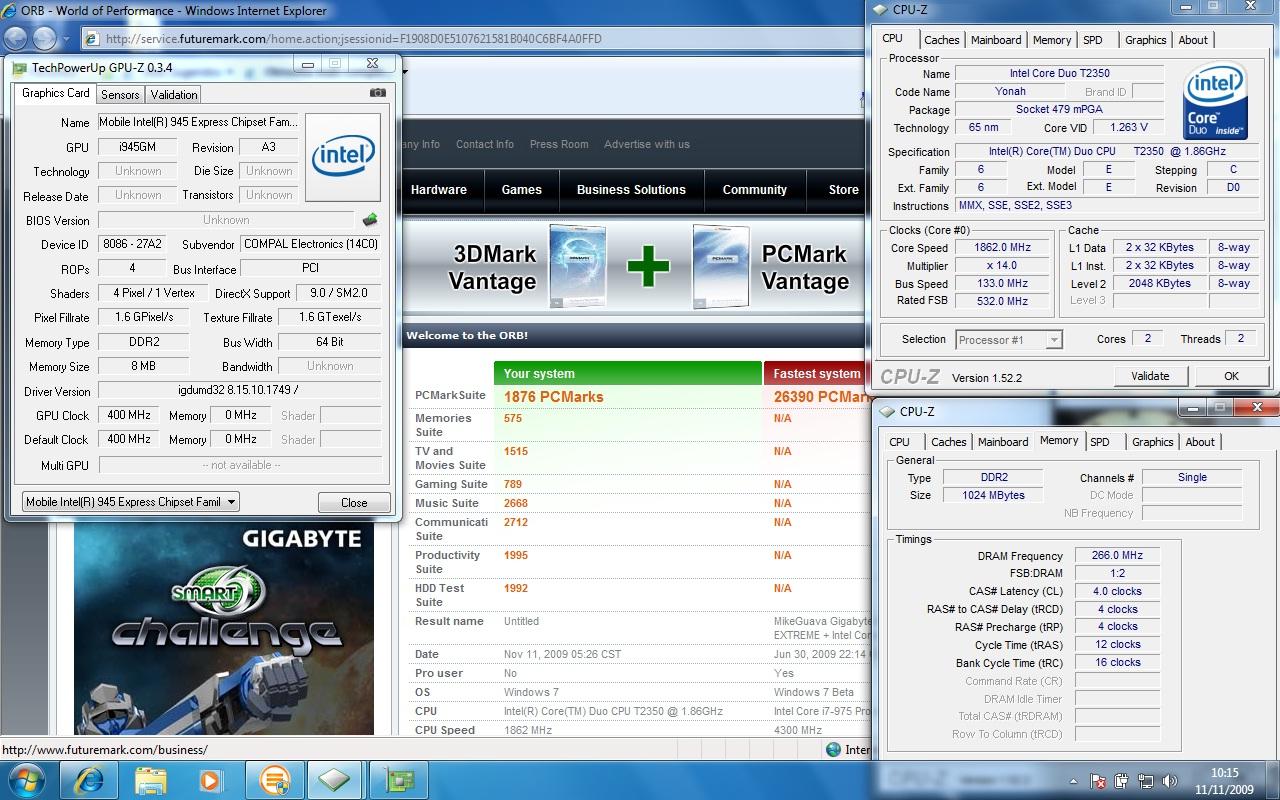Viewport: 1280px width, 800px height.
Task: Click the Music Suite score 2668
Action: pos(516,503)
